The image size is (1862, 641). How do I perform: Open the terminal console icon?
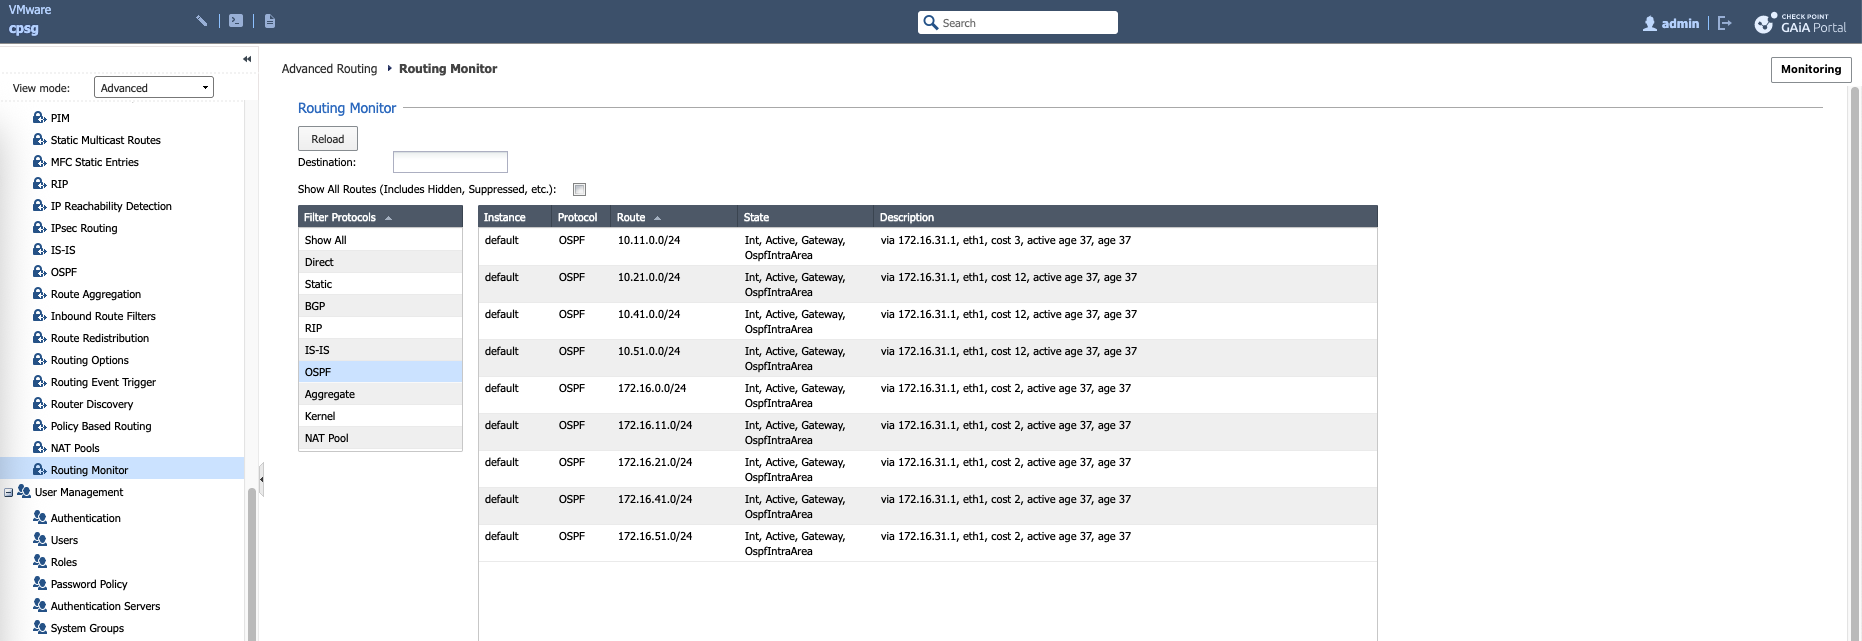click(x=236, y=21)
